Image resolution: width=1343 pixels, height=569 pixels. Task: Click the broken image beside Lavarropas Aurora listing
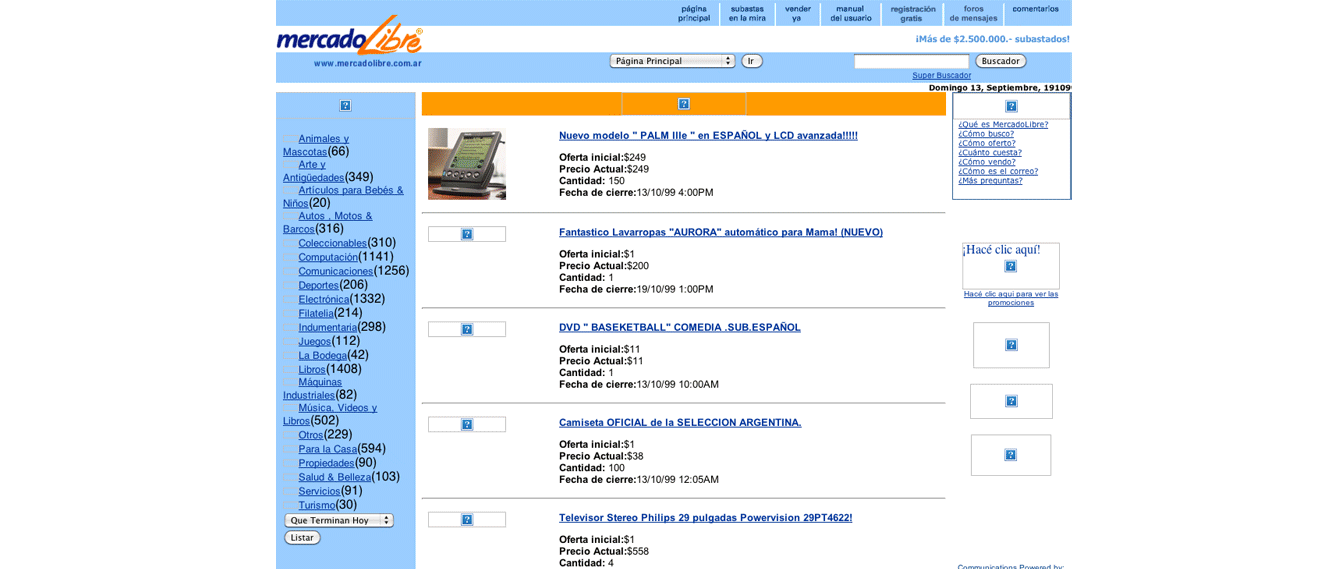click(466, 234)
